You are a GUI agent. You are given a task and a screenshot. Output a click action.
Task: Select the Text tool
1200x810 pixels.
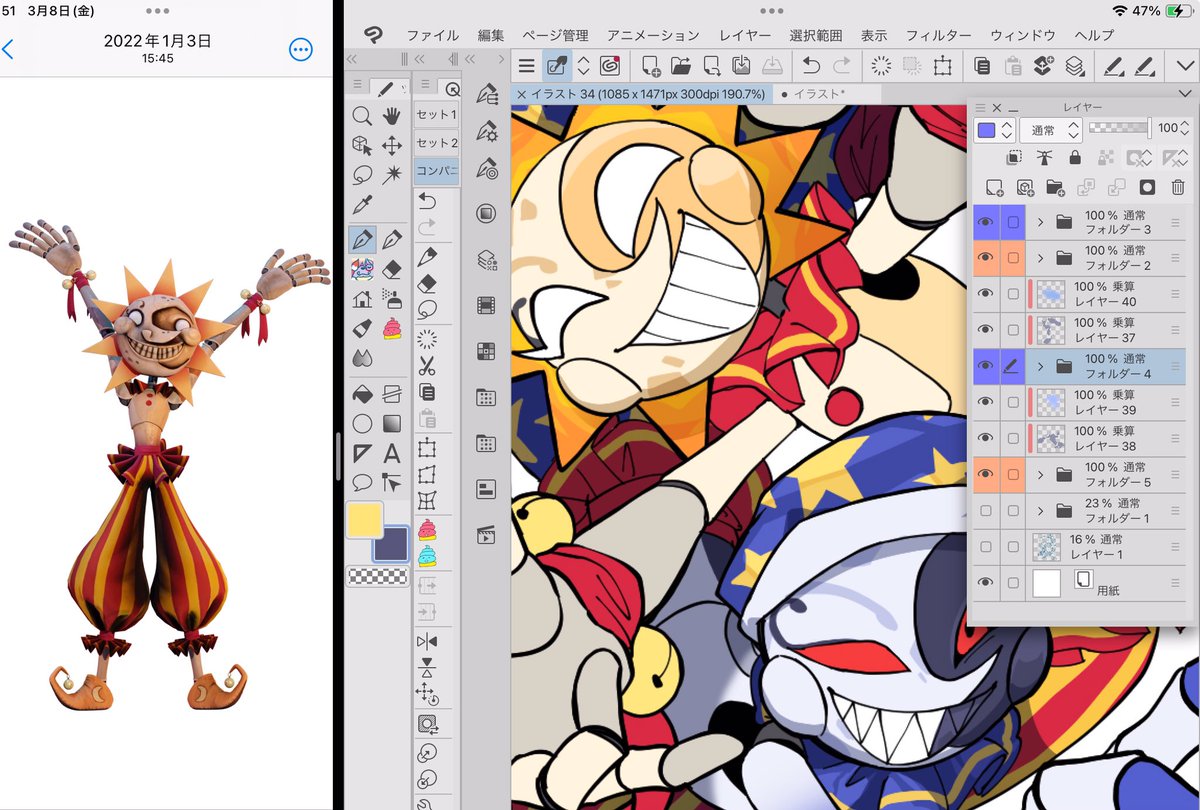392,452
